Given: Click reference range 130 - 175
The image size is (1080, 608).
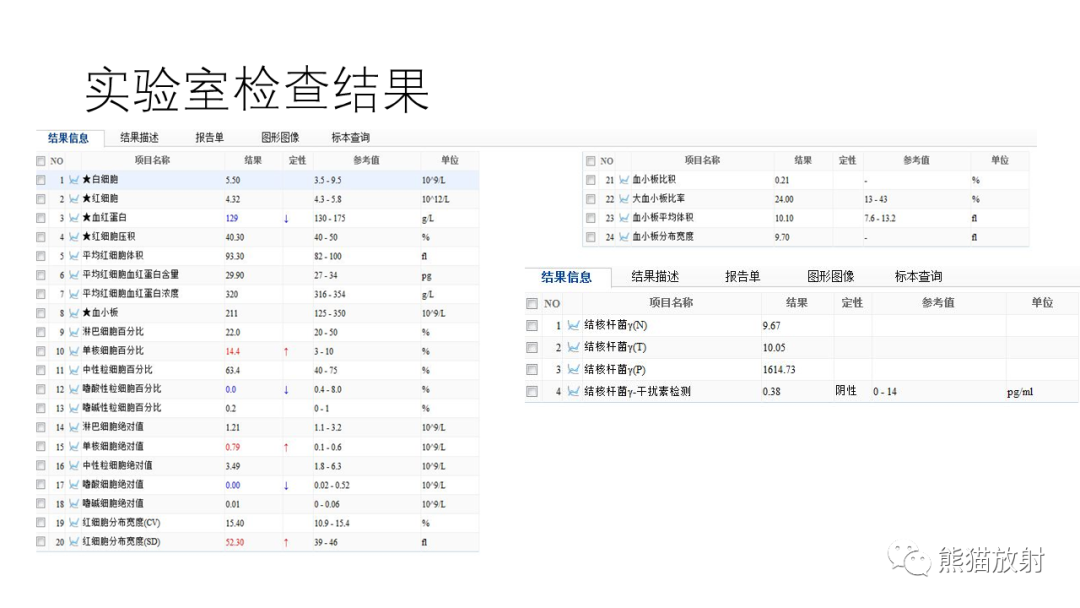Looking at the screenshot, I should (330, 218).
